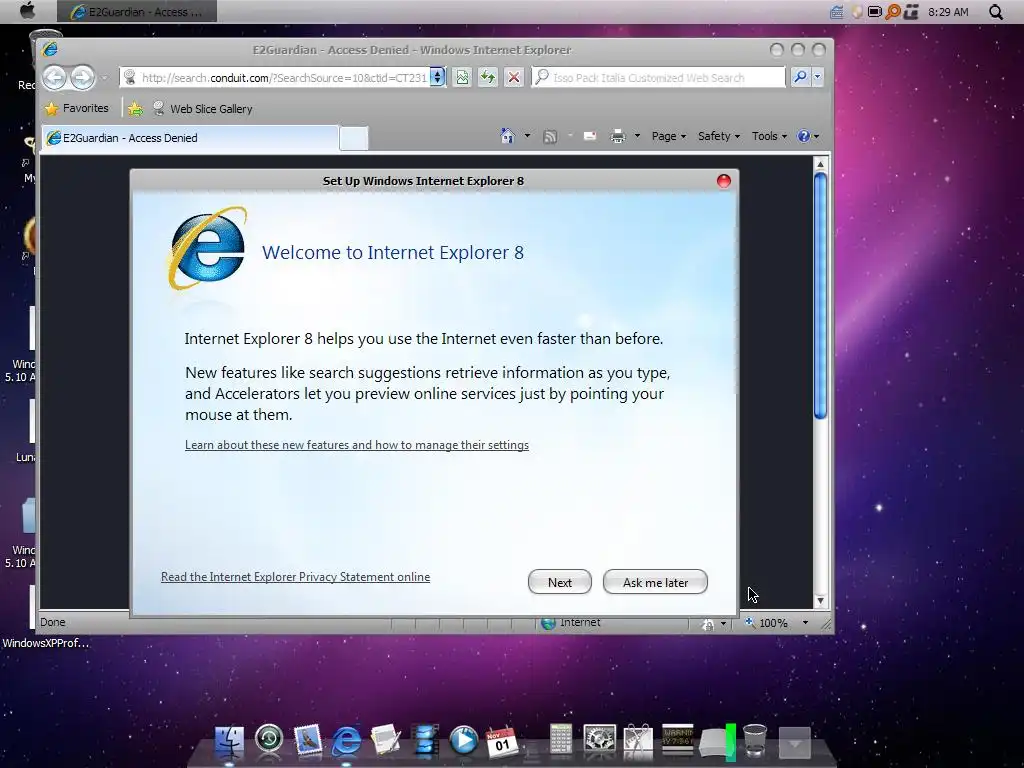Viewport: 1024px width, 768px height.
Task: Click the Ask me later button
Action: tap(655, 582)
